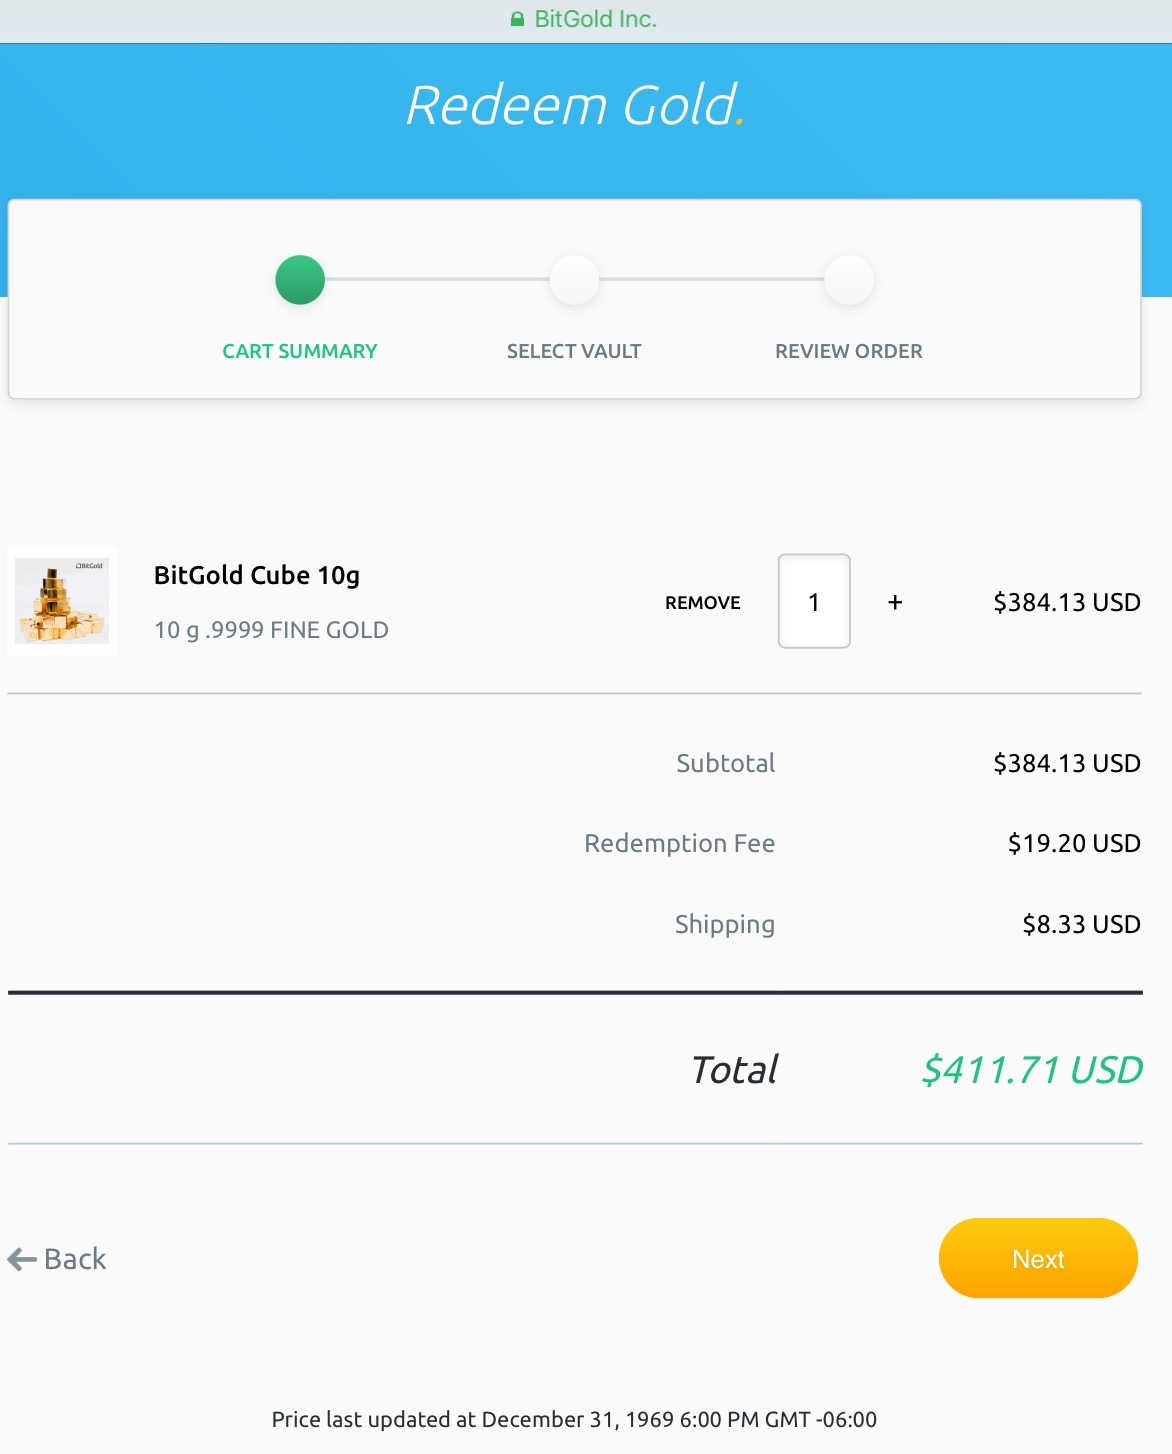Click the green total amount $411.71 USD
The height and width of the screenshot is (1454, 1172).
coord(1032,1070)
